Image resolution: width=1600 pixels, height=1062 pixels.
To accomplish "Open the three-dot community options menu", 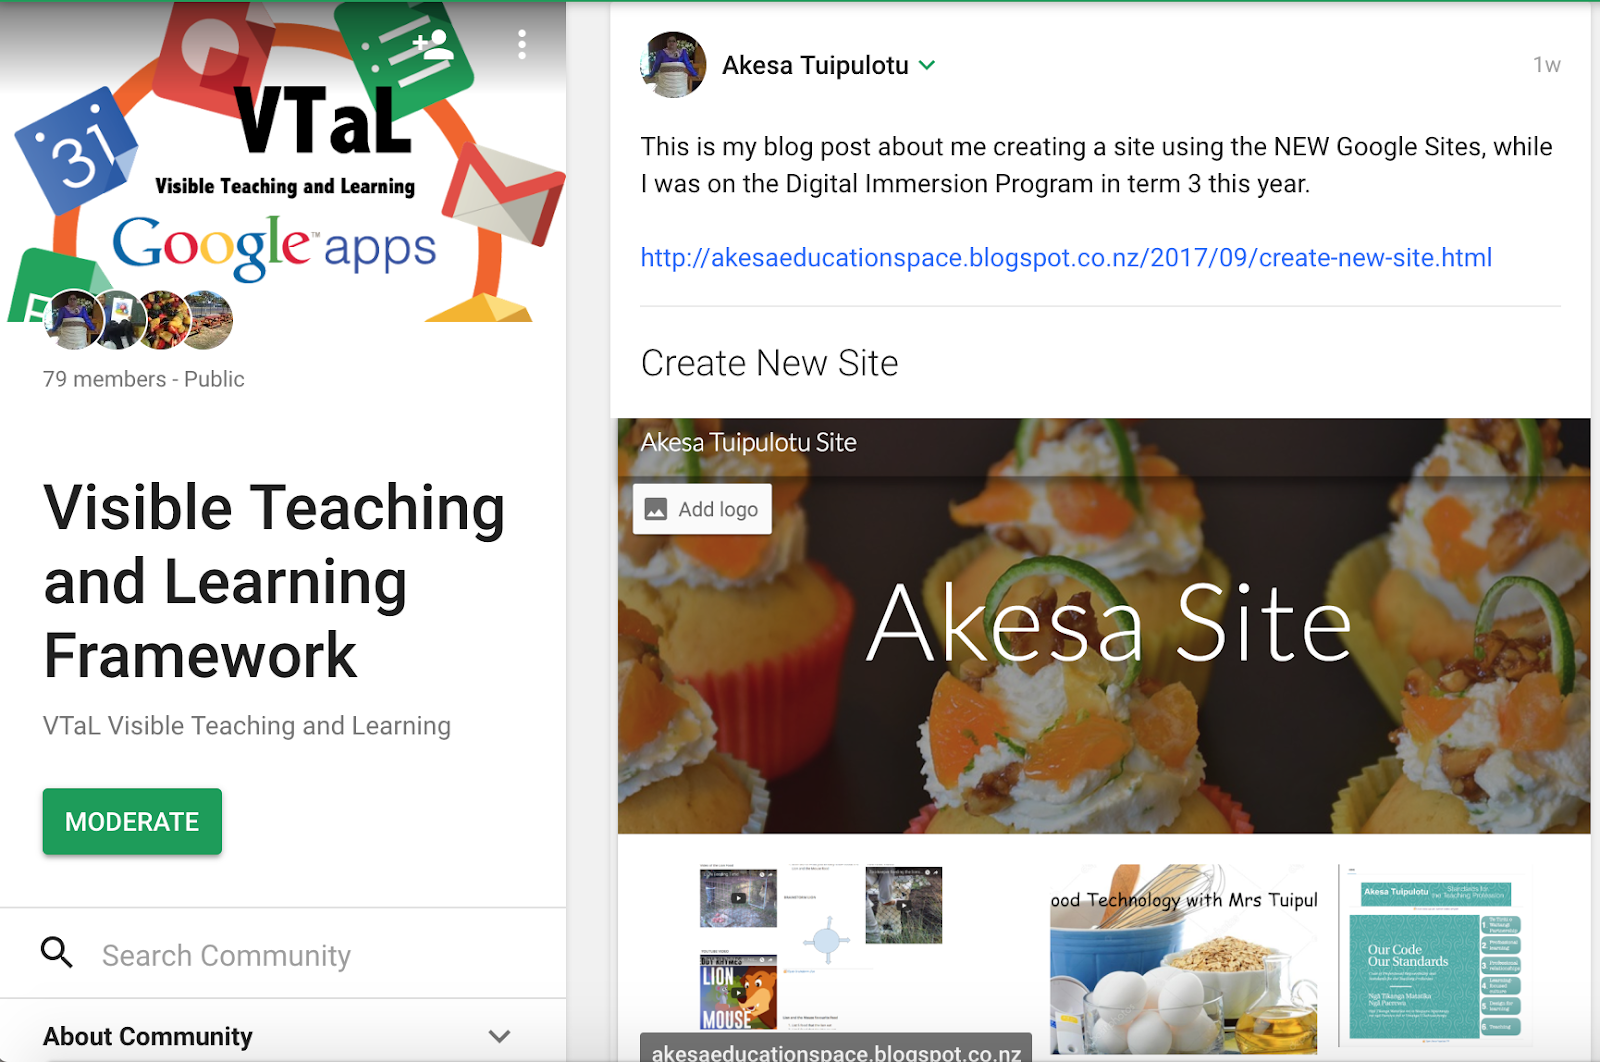I will [x=522, y=44].
